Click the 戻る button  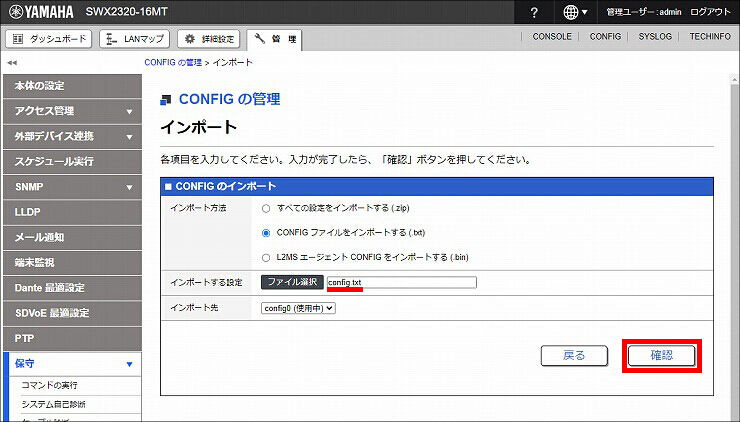(x=574, y=355)
